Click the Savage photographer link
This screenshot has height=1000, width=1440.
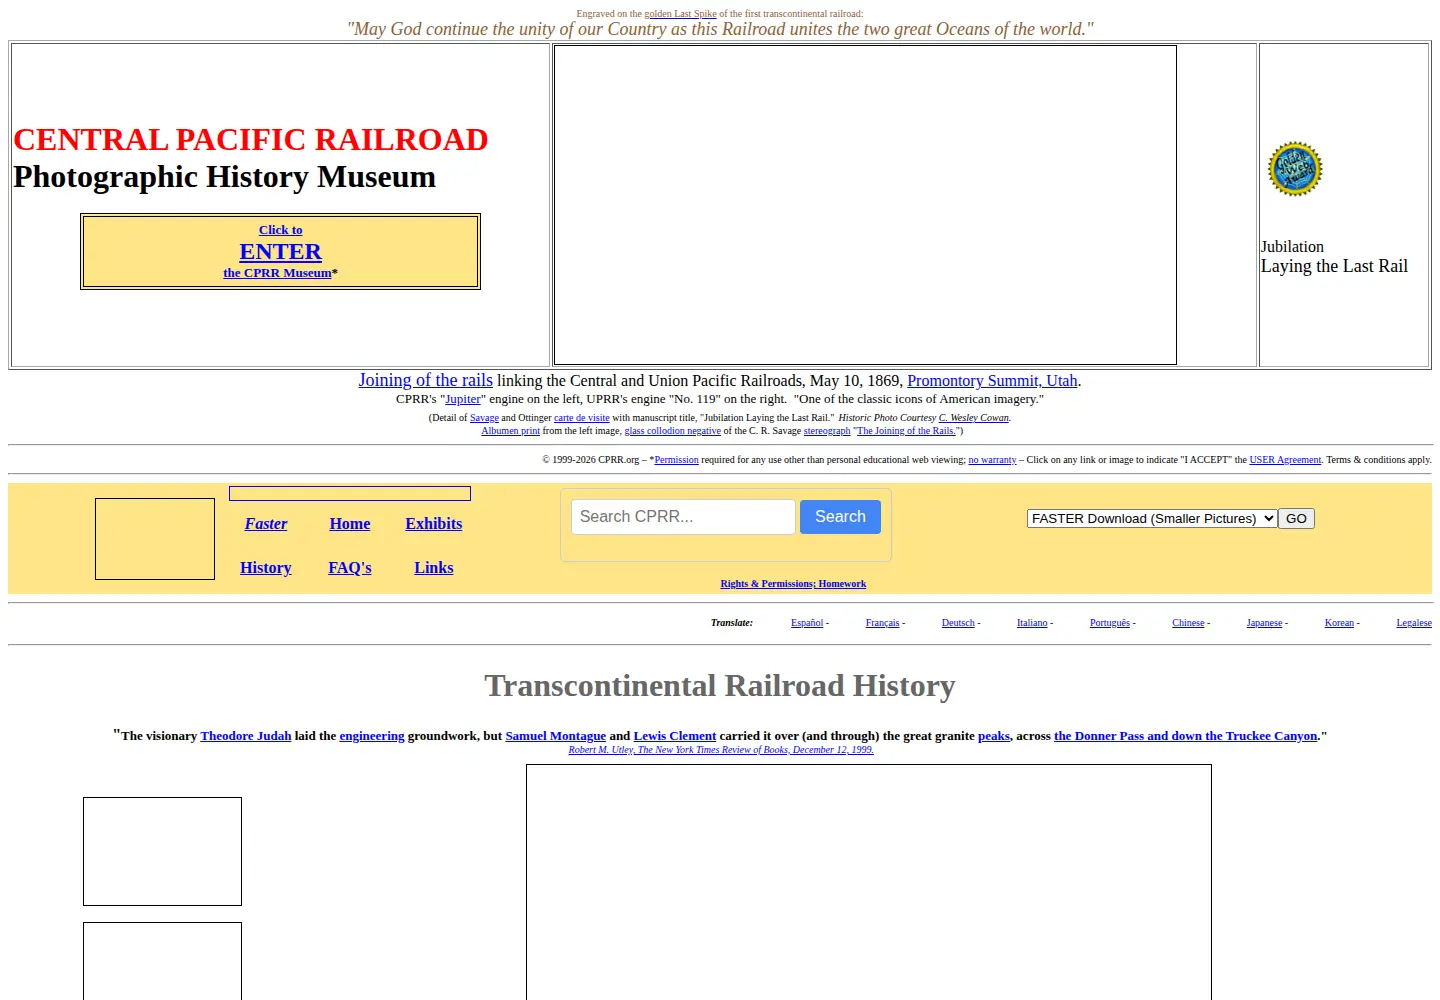[x=484, y=418]
